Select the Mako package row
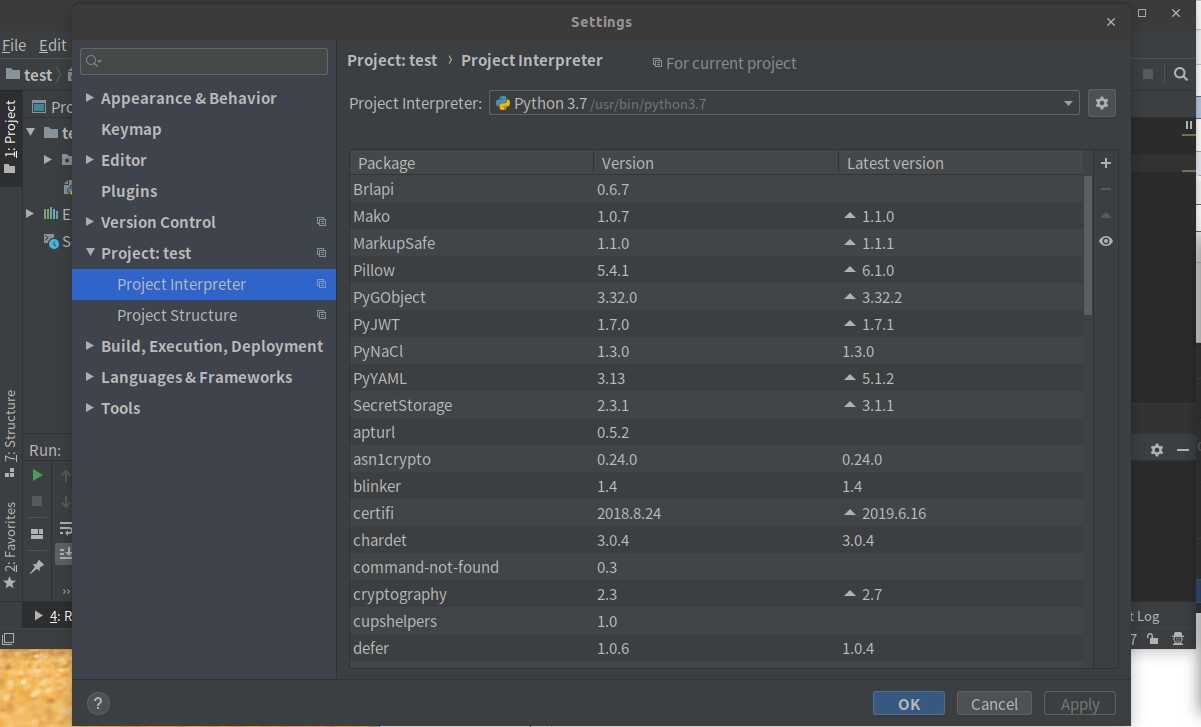Screen dimensions: 1201x727 tap(716, 216)
